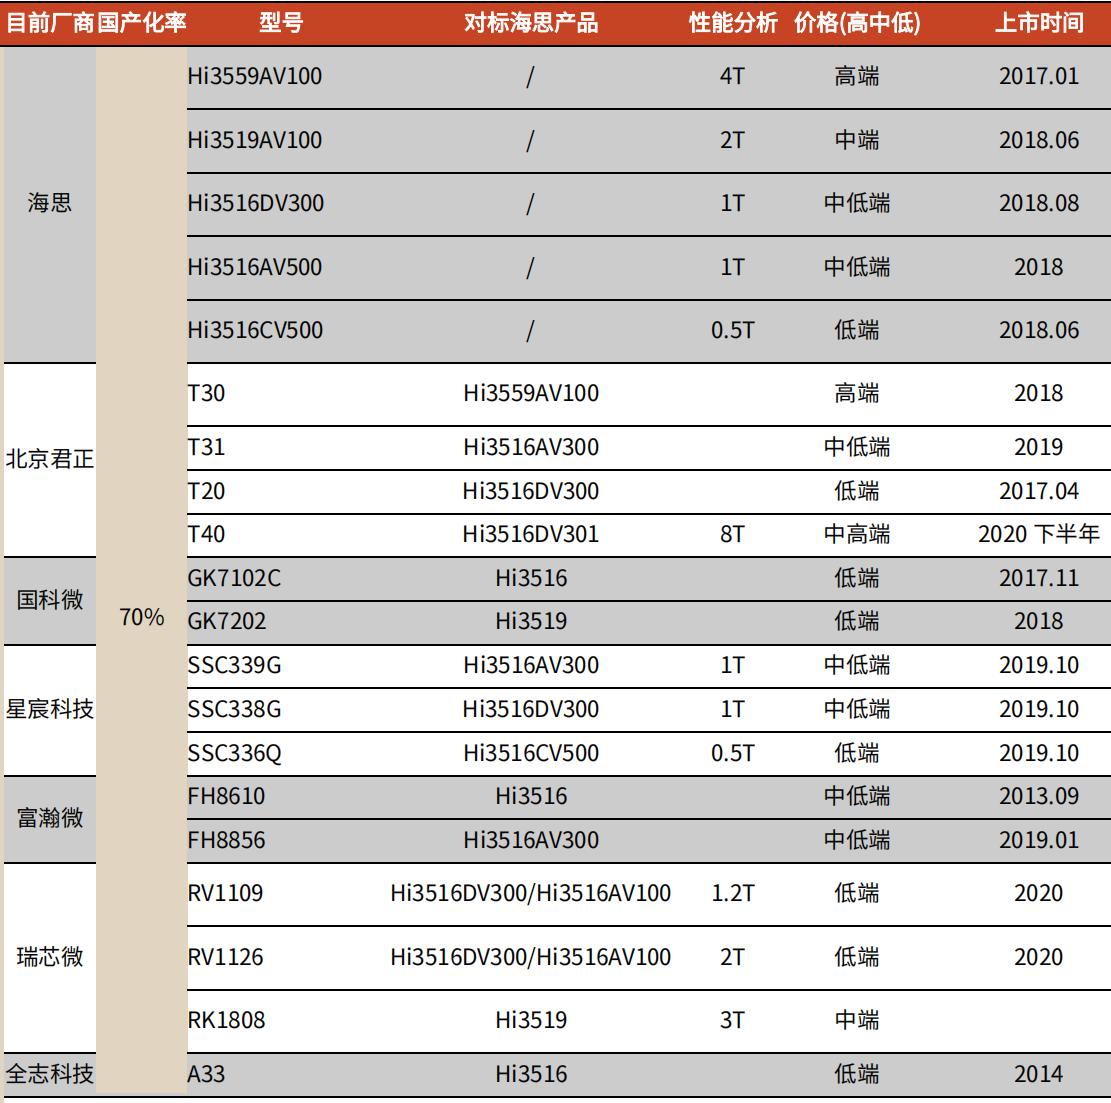Click benchmark Hi3519 in the GK7202 row
Viewport: 1111px width, 1103px height.
pos(531,621)
